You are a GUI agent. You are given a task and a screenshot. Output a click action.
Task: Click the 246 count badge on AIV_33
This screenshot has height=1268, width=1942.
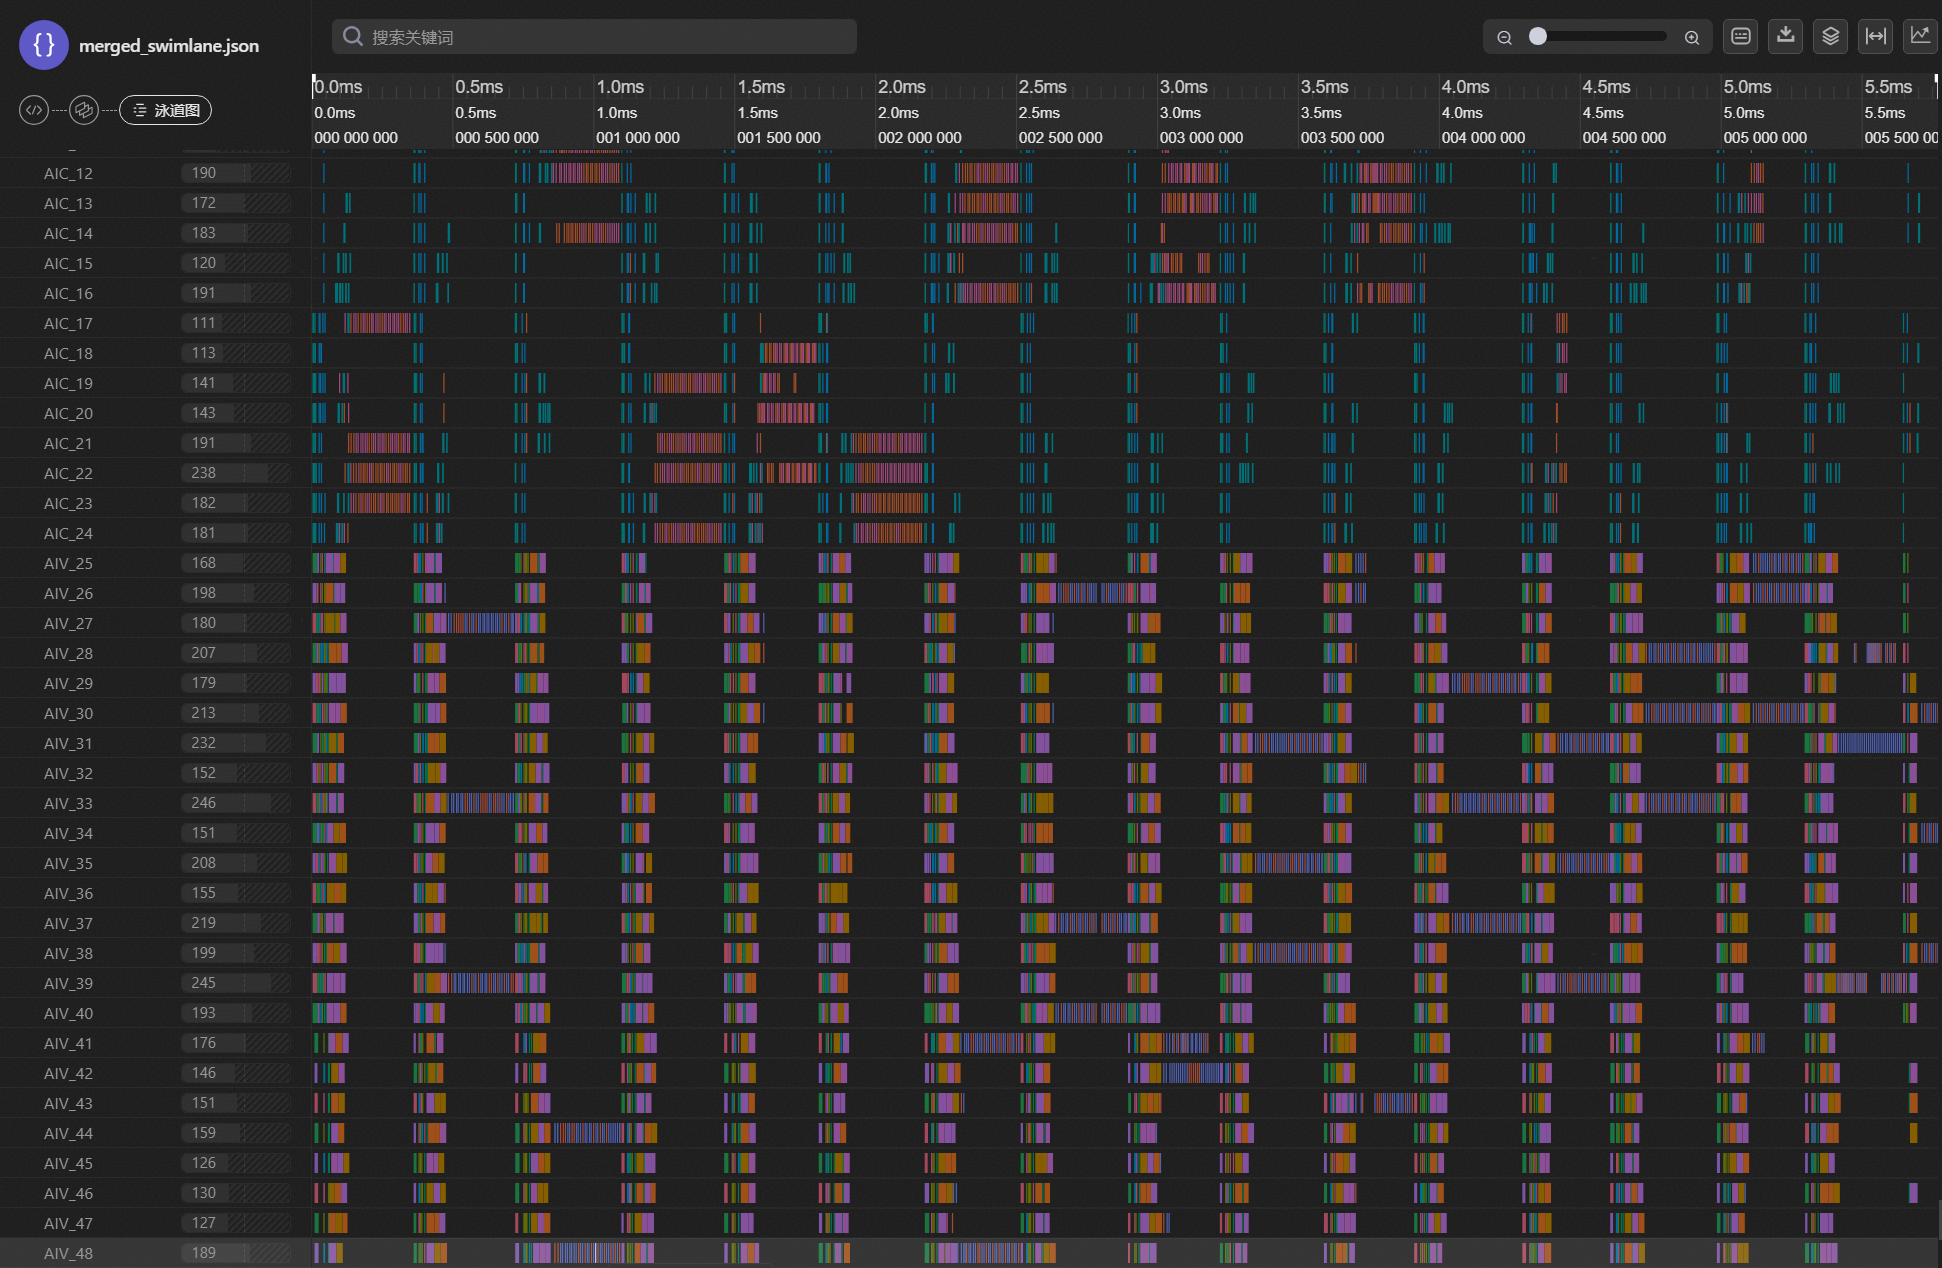coord(204,803)
